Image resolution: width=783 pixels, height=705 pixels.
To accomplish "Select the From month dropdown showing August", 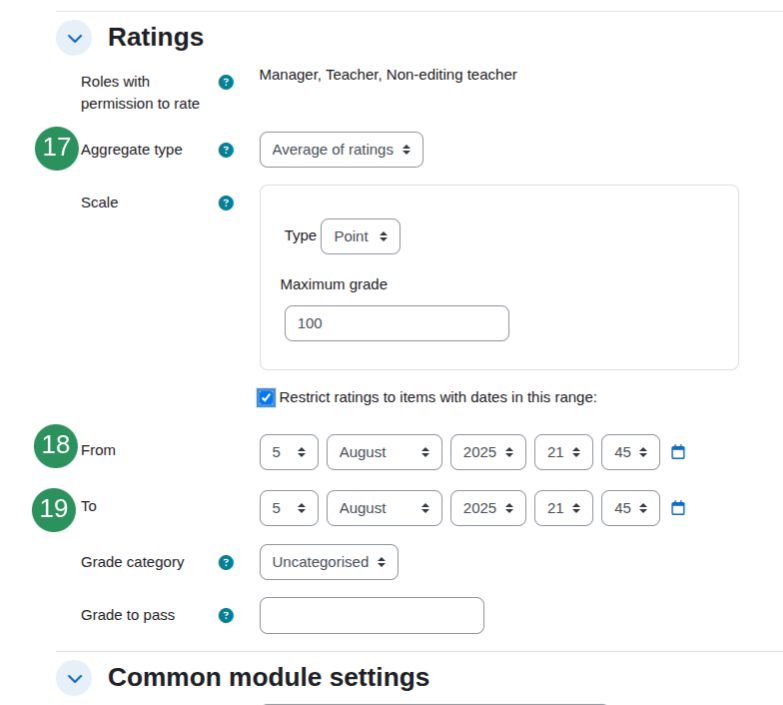I will click(384, 452).
